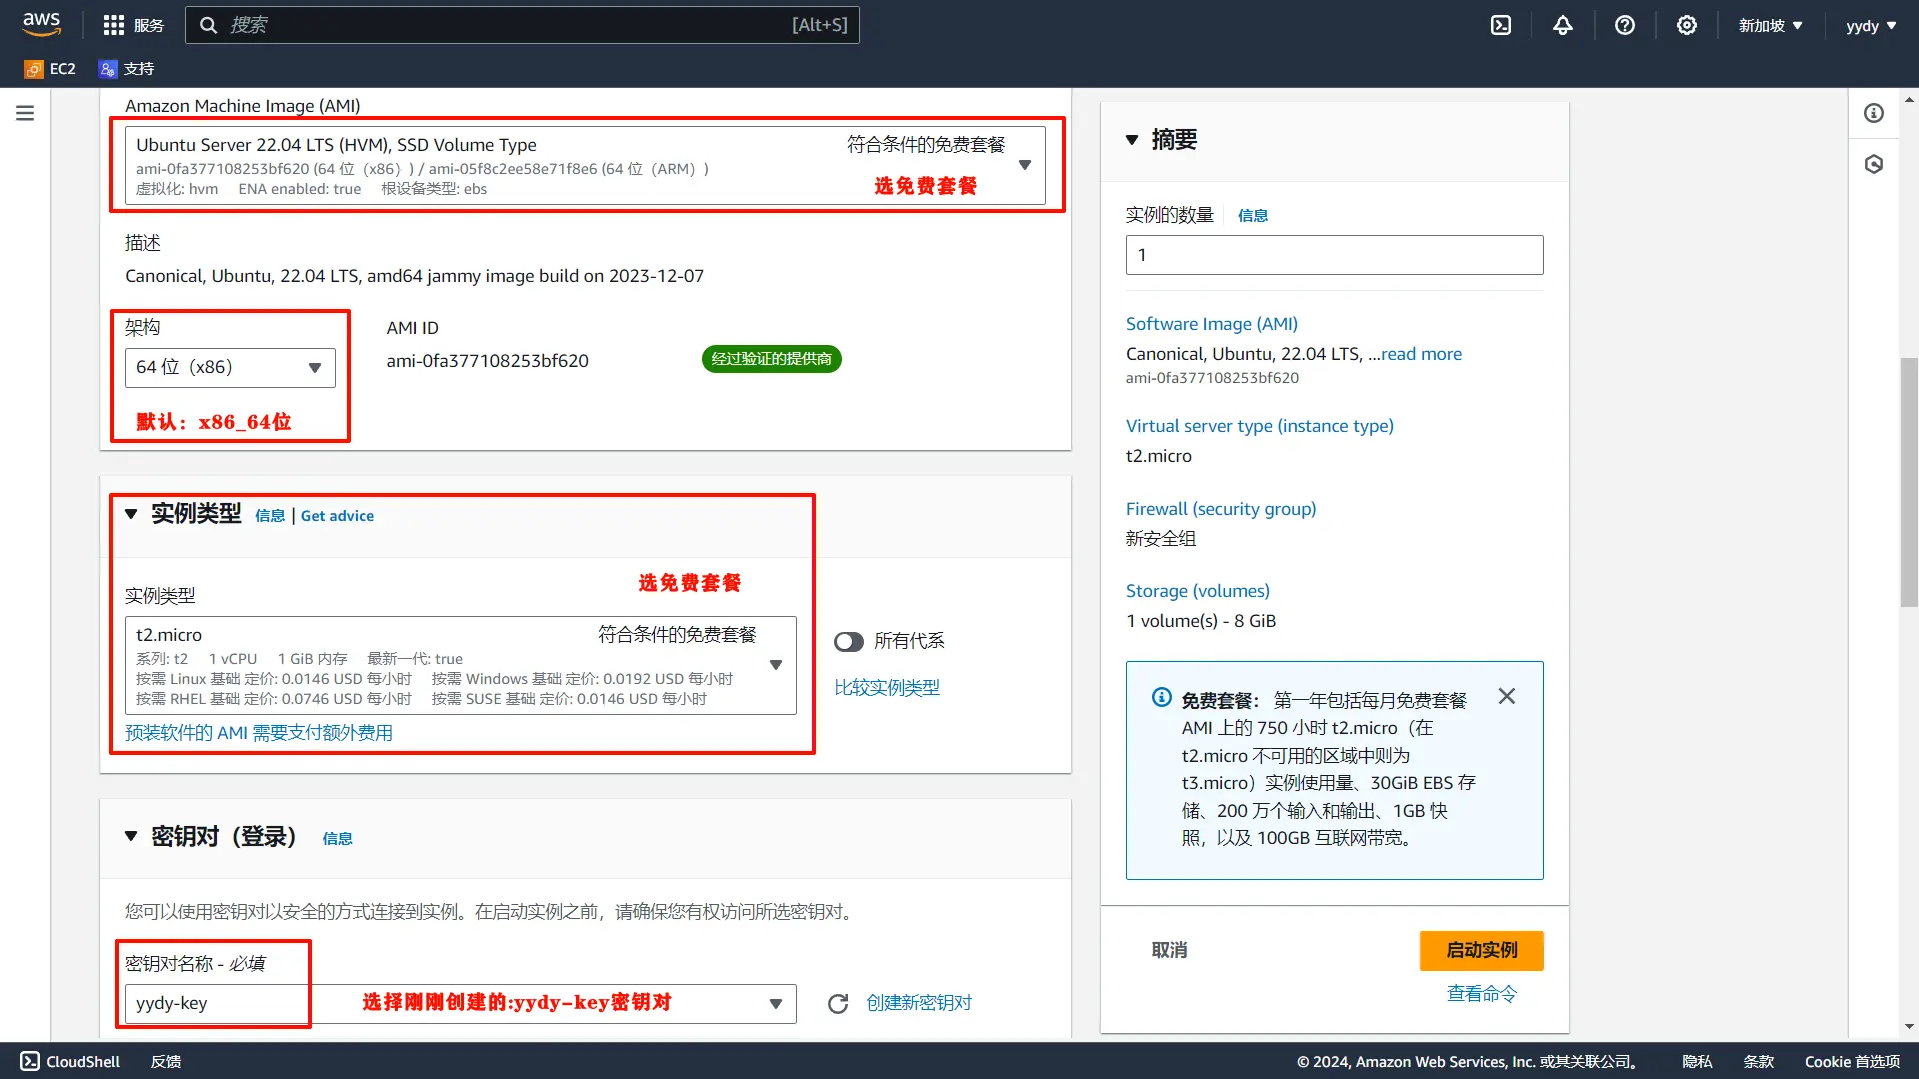
Task: Open the architecture 64-bit (x86) dropdown
Action: tap(230, 367)
